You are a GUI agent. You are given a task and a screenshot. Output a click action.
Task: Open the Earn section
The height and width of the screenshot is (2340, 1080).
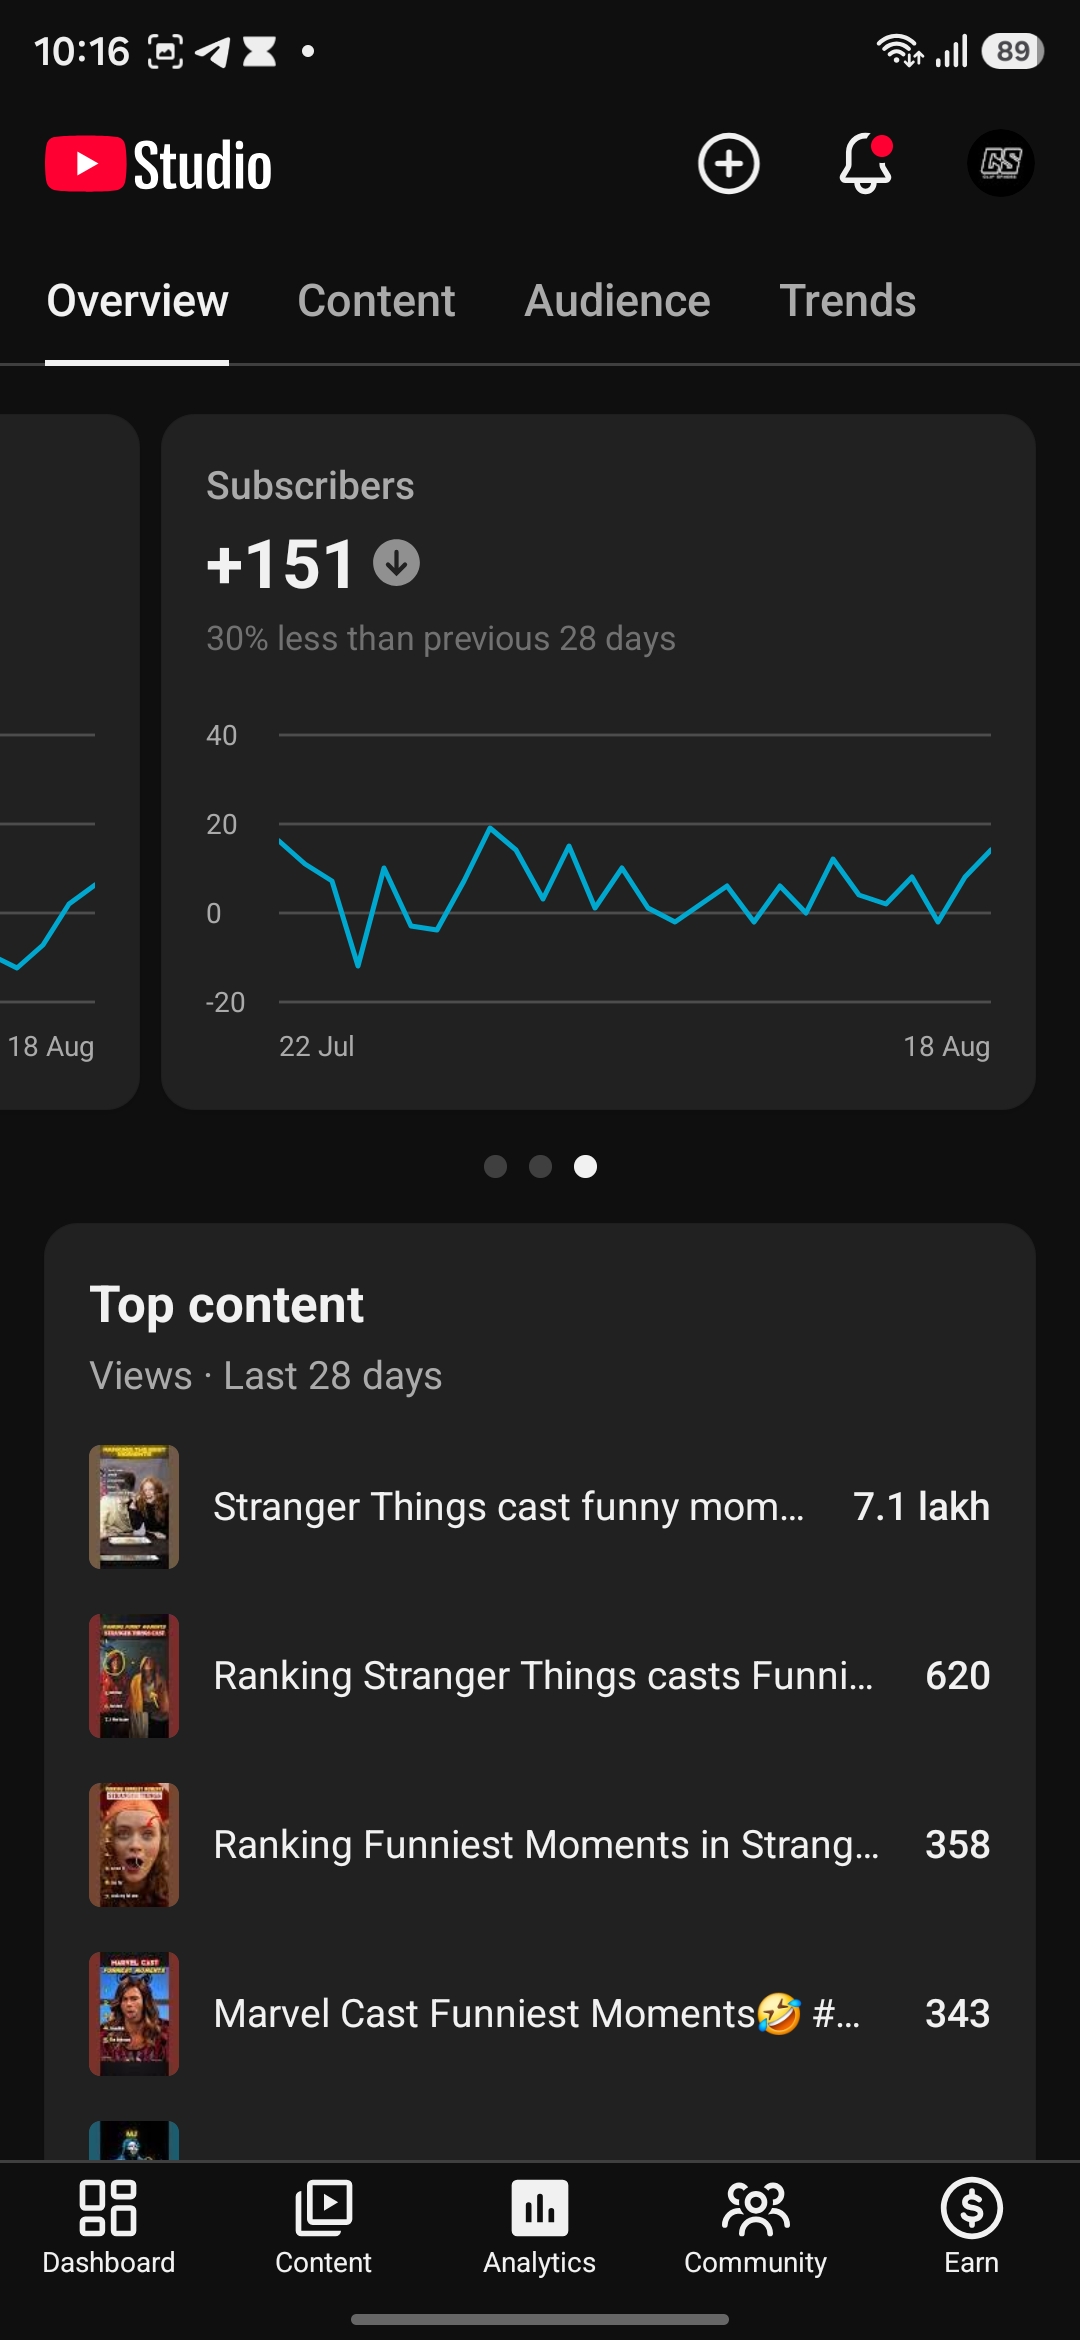[971, 2228]
